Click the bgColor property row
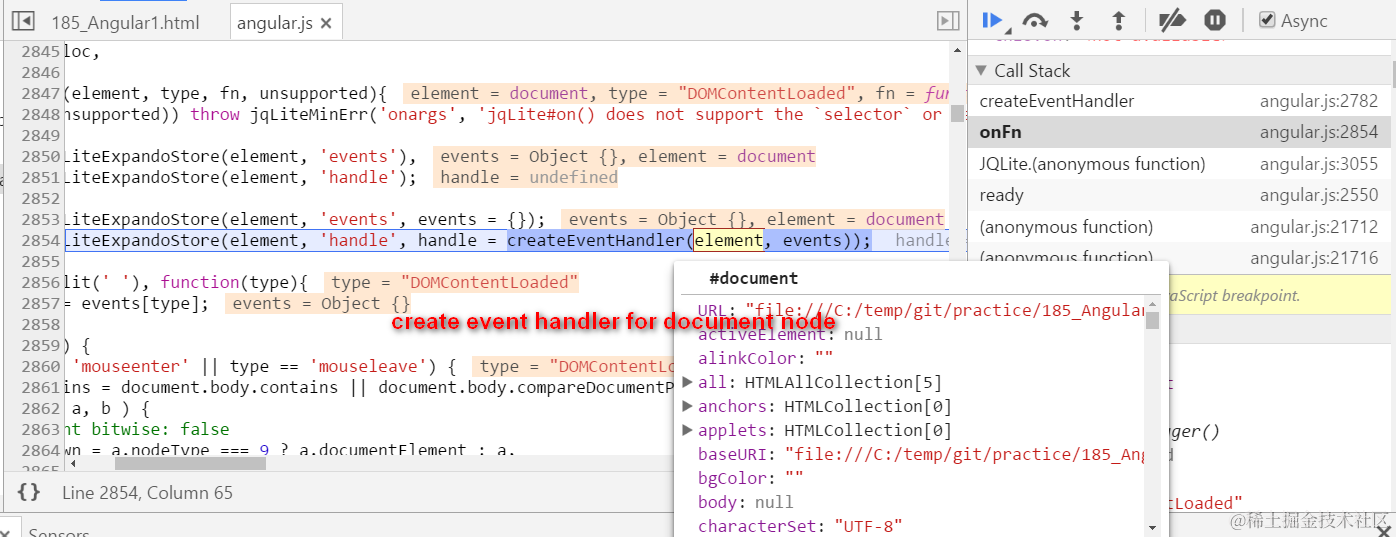Image resolution: width=1396 pixels, height=537 pixels. pyautogui.click(x=751, y=478)
